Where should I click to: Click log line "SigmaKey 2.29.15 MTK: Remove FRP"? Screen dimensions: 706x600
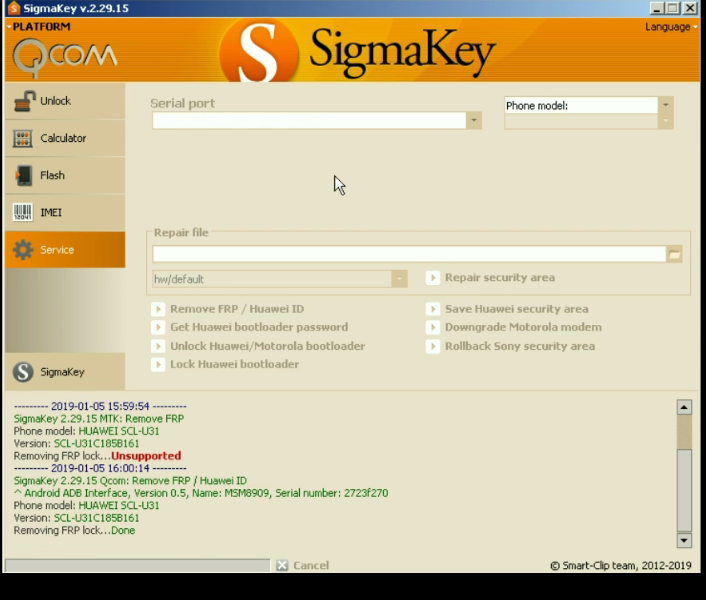pyautogui.click(x=99, y=419)
